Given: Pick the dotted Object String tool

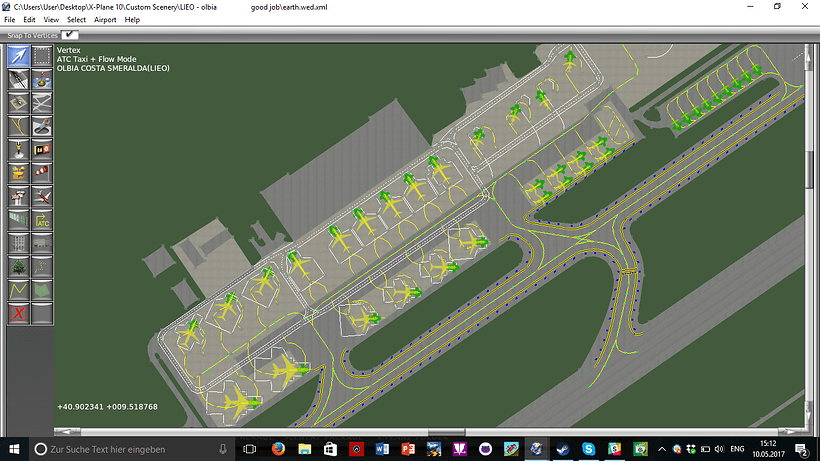Looking at the screenshot, I should tap(42, 267).
